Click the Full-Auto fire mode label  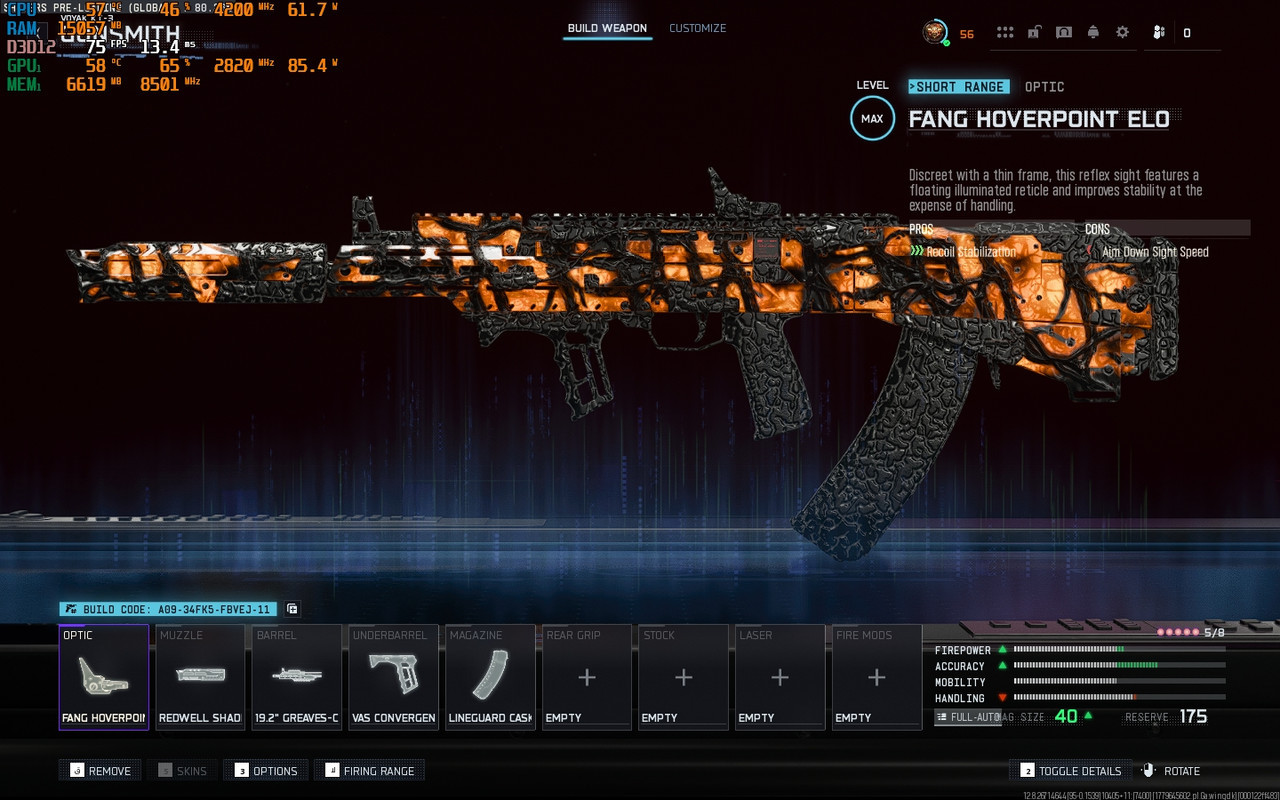coord(968,717)
